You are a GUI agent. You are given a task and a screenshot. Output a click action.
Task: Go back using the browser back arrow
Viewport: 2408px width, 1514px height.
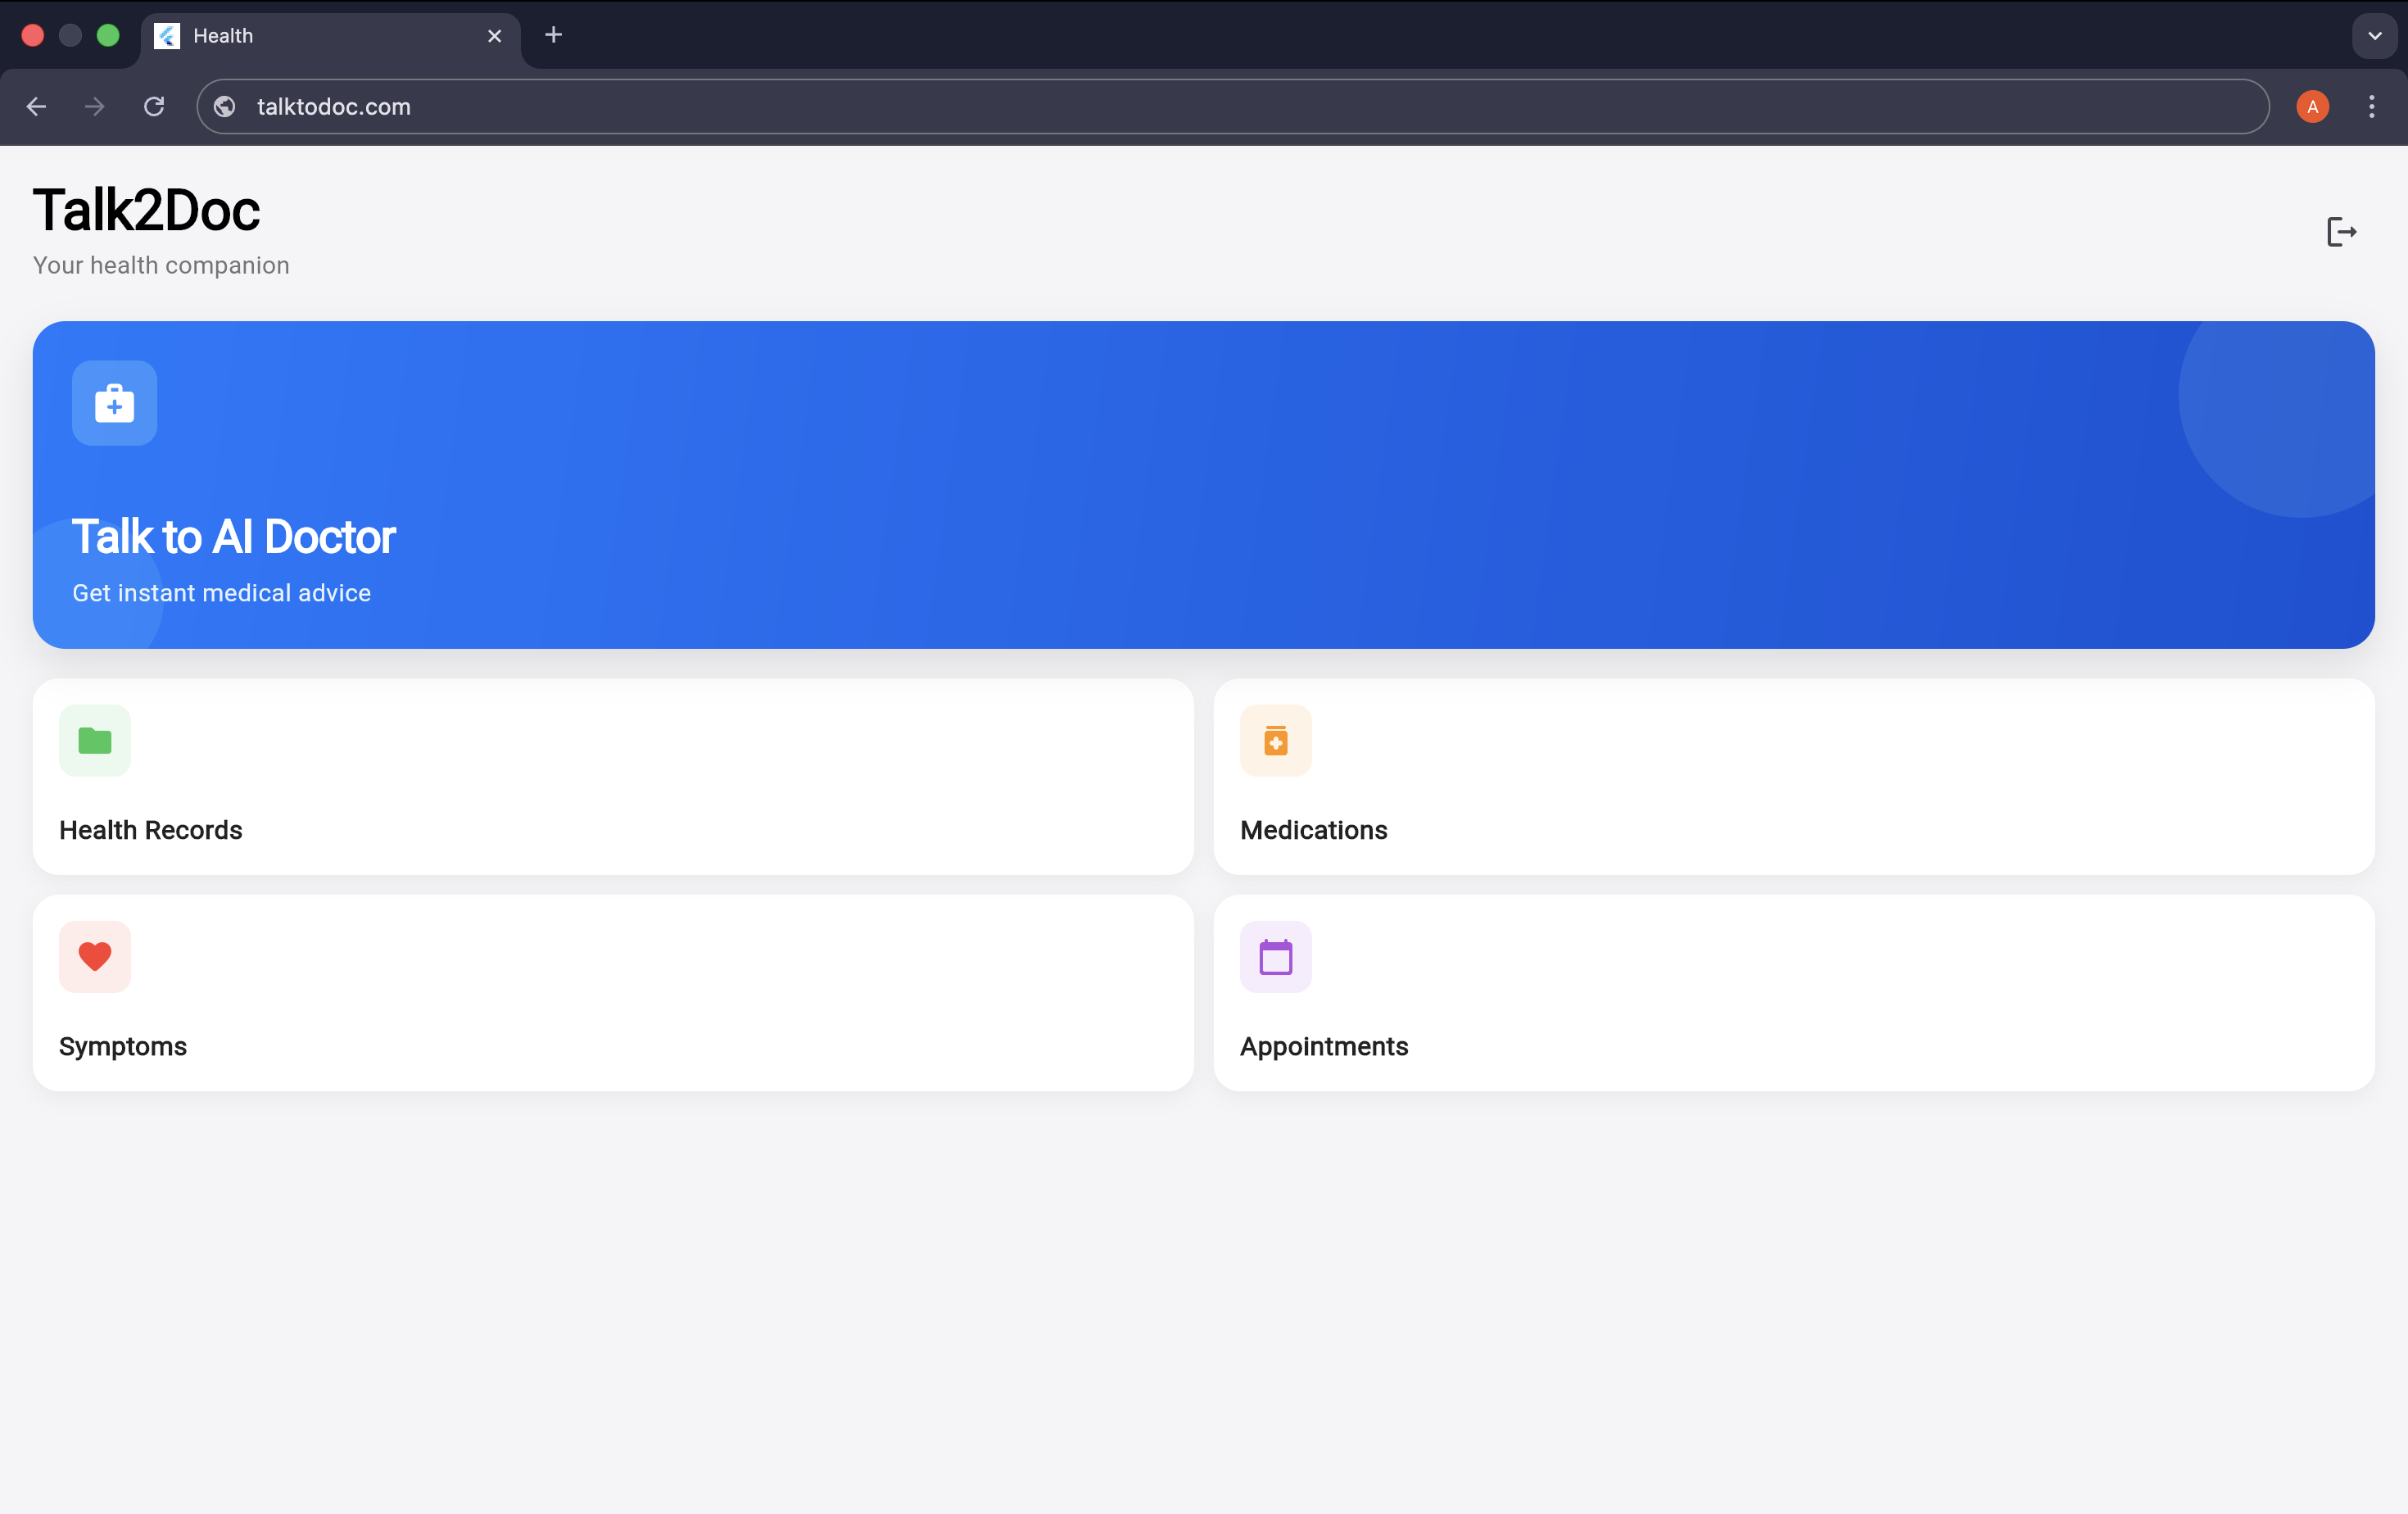click(37, 107)
